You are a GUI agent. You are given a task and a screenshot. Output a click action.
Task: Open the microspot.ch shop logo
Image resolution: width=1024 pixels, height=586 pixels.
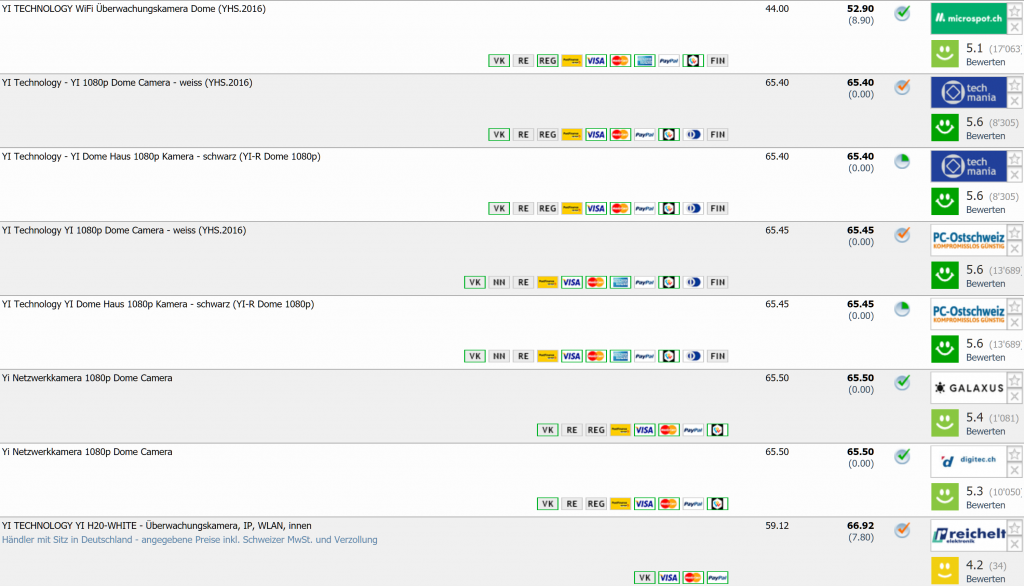pyautogui.click(x=967, y=19)
